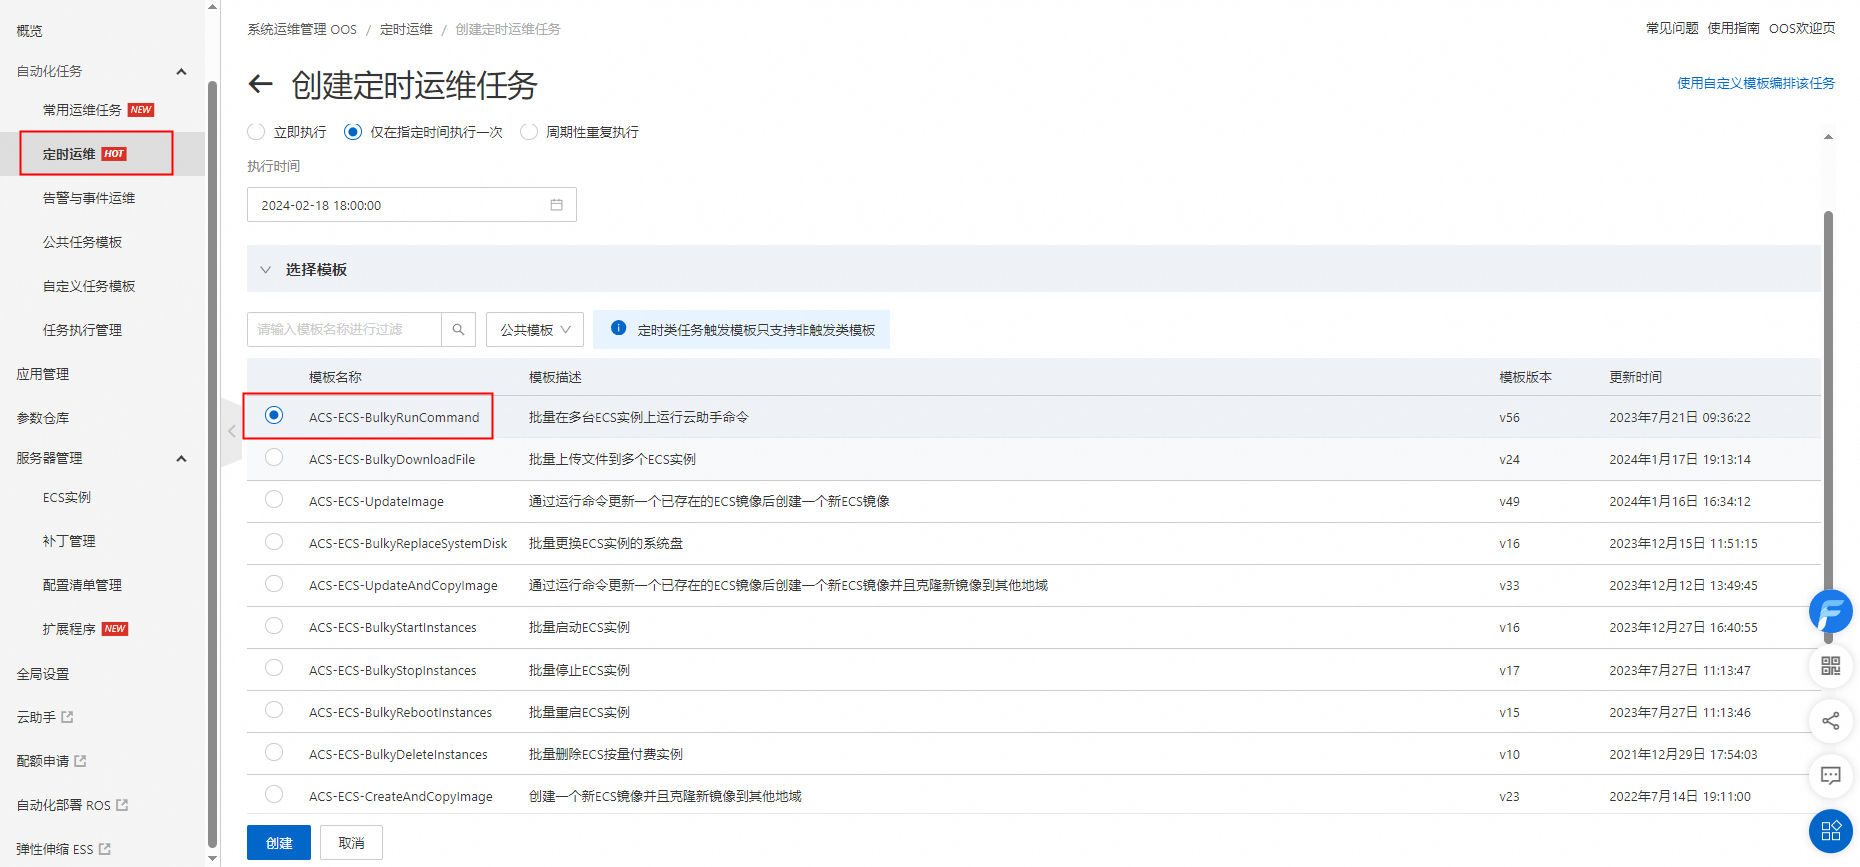Viewport: 1860px width, 867px height.
Task: Open 概览 in the sidebar
Action: coord(30,31)
